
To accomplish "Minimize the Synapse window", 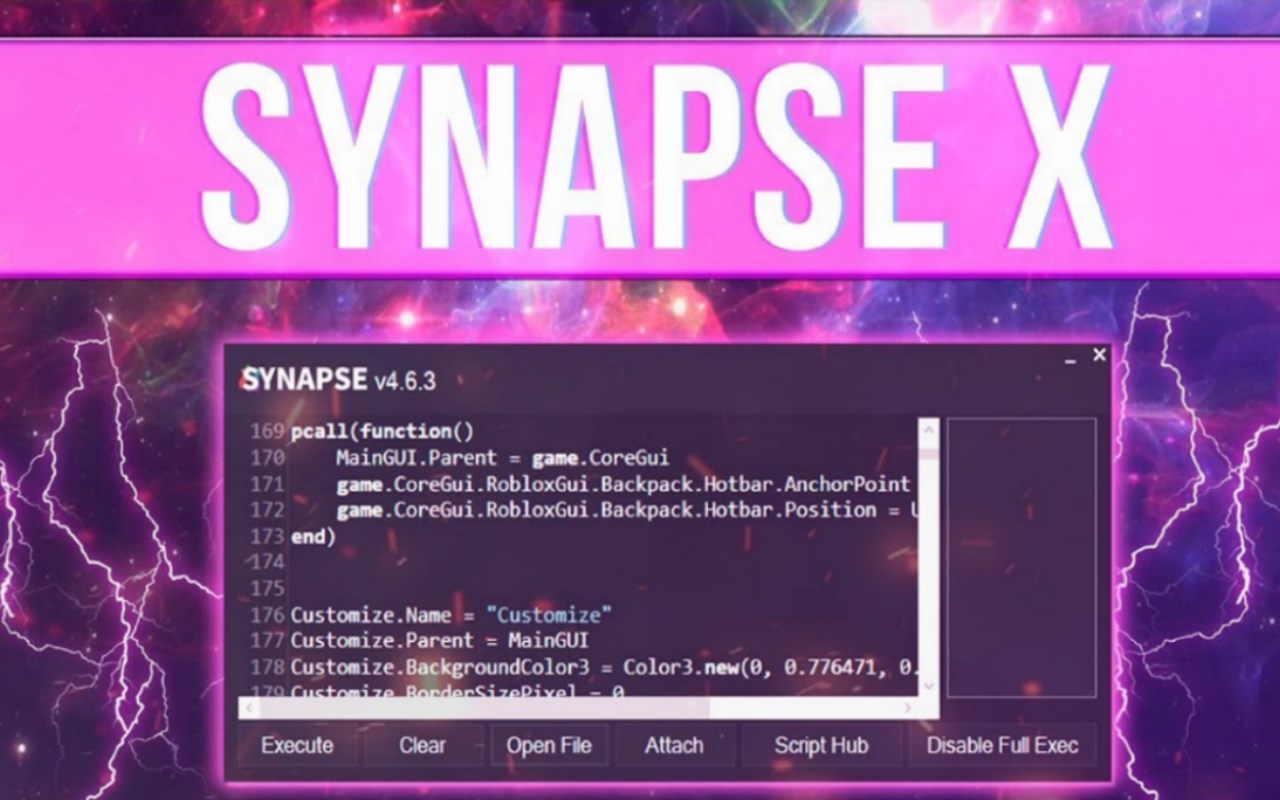I will [1071, 358].
